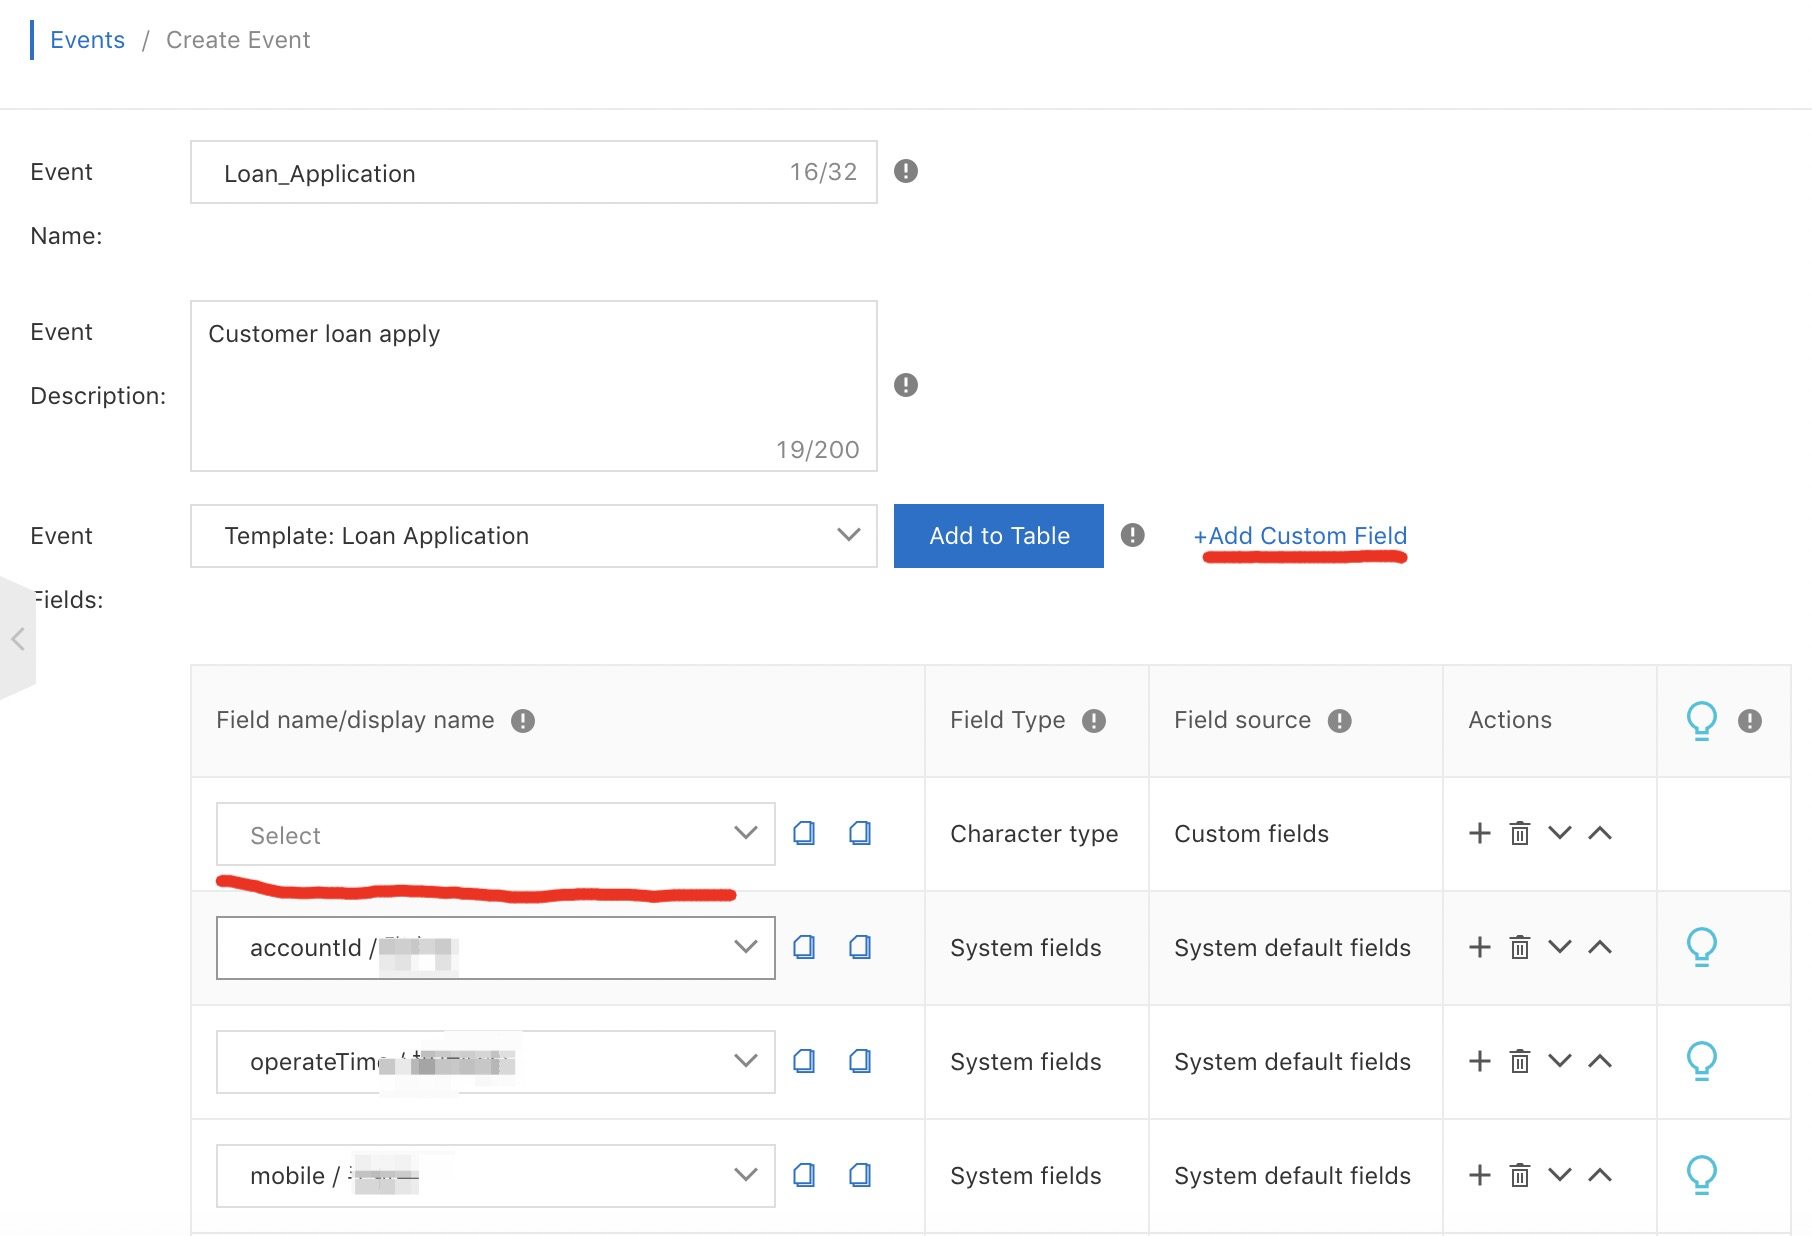
Task: Click System fields type in mobile row
Action: (1025, 1176)
